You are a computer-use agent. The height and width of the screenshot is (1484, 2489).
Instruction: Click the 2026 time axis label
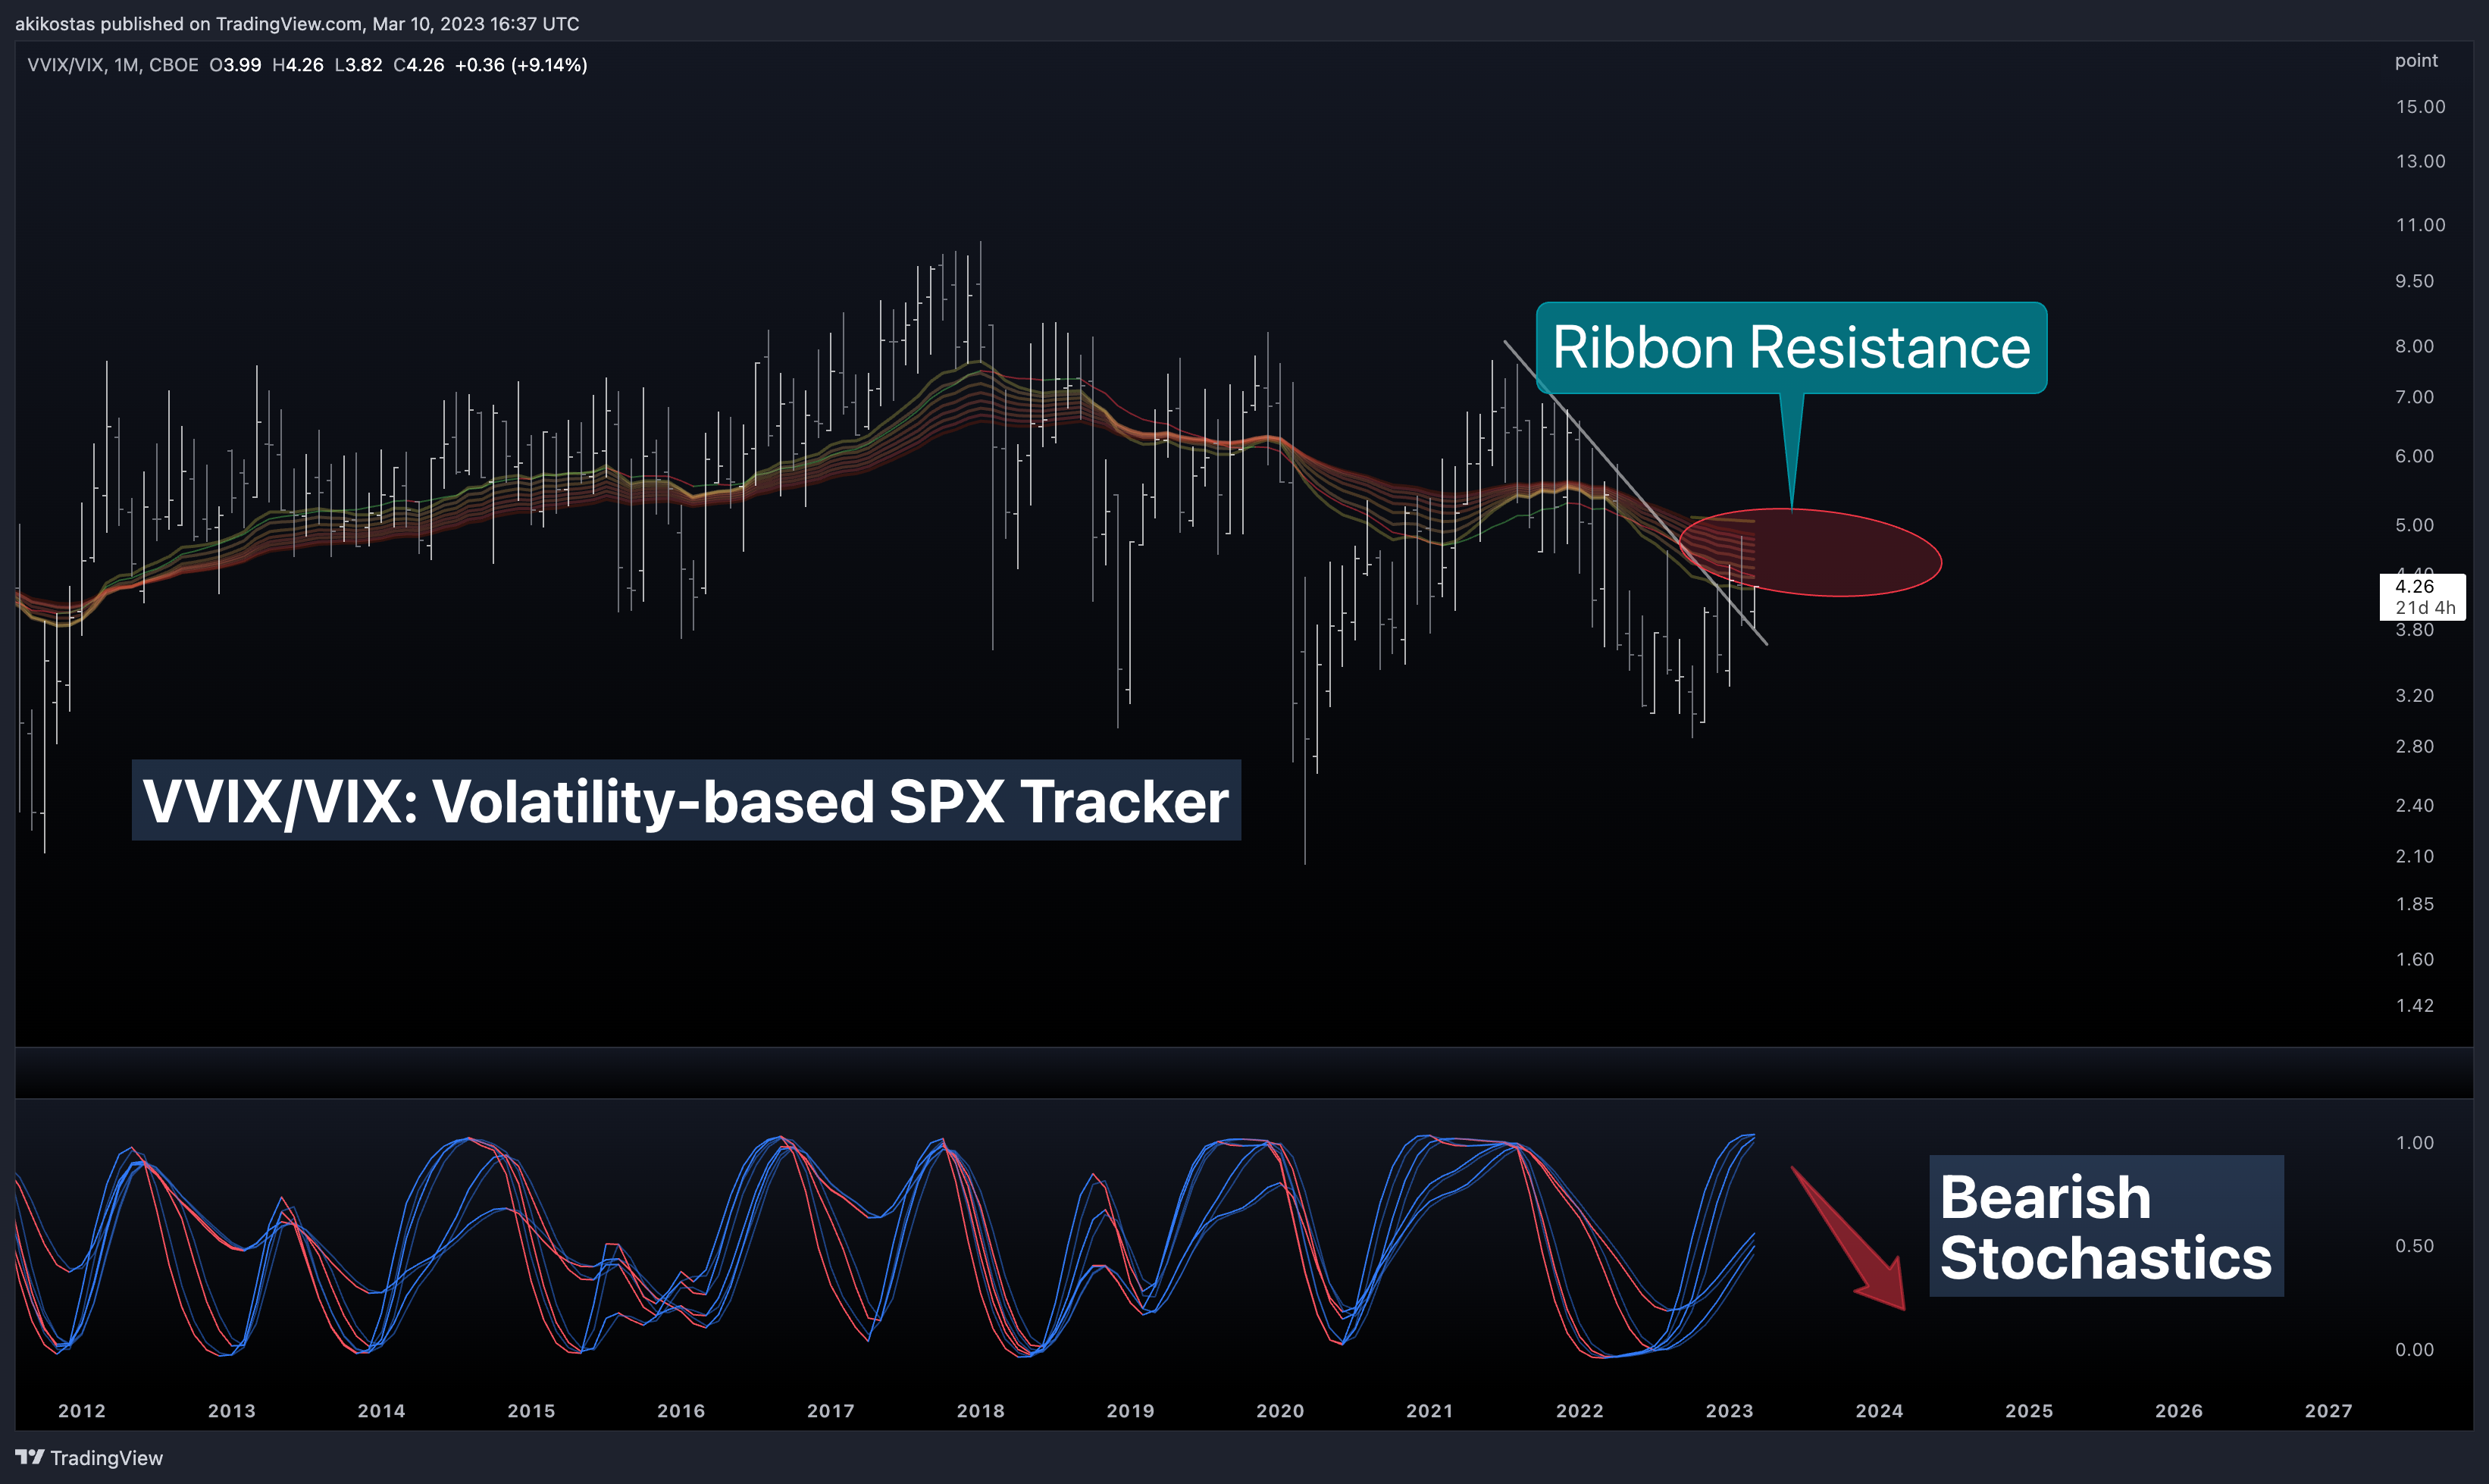[2179, 1411]
